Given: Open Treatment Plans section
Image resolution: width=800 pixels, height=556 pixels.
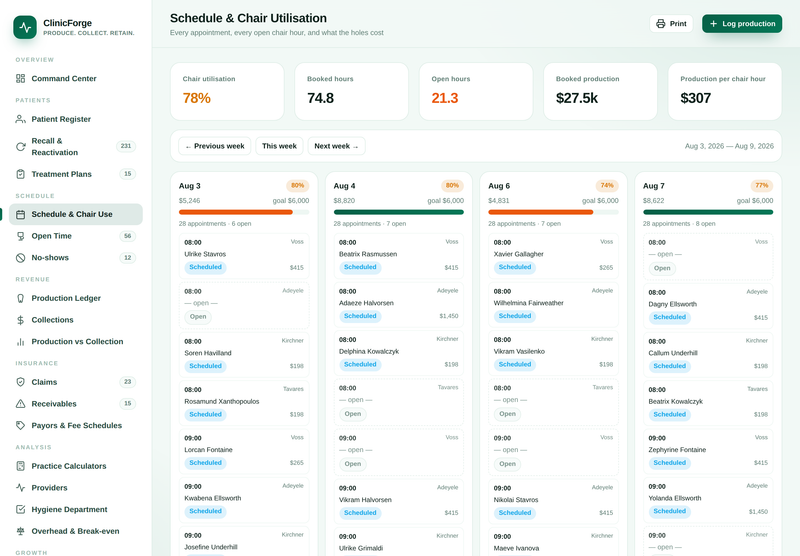Looking at the screenshot, I should [x=76, y=174].
